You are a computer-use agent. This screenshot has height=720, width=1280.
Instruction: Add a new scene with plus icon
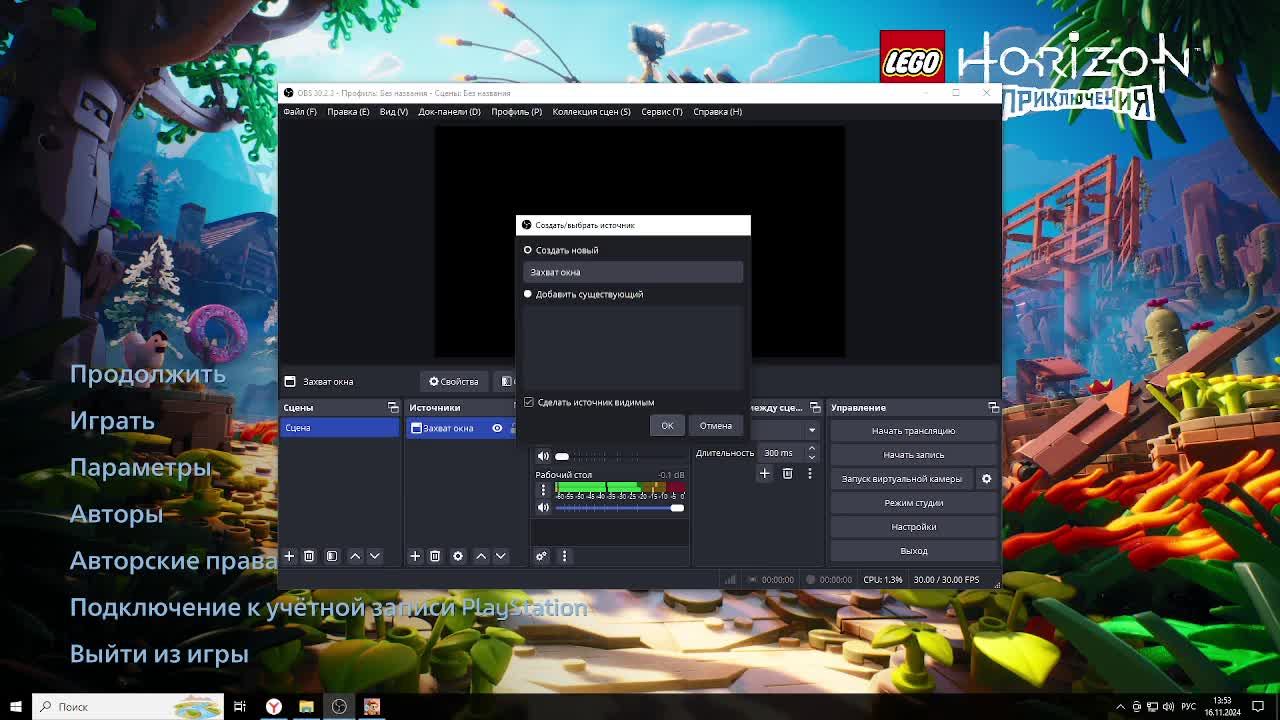click(x=289, y=556)
